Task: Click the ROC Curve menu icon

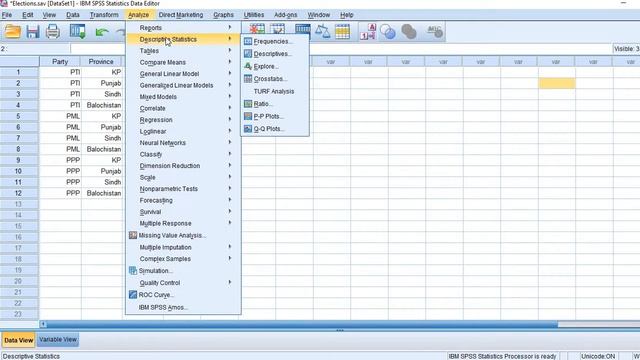Action: coord(133,295)
